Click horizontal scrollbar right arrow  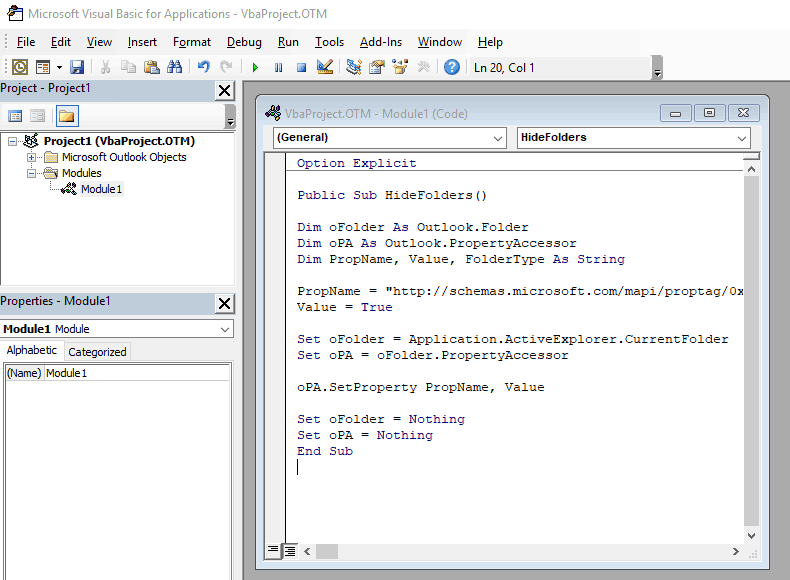point(736,552)
